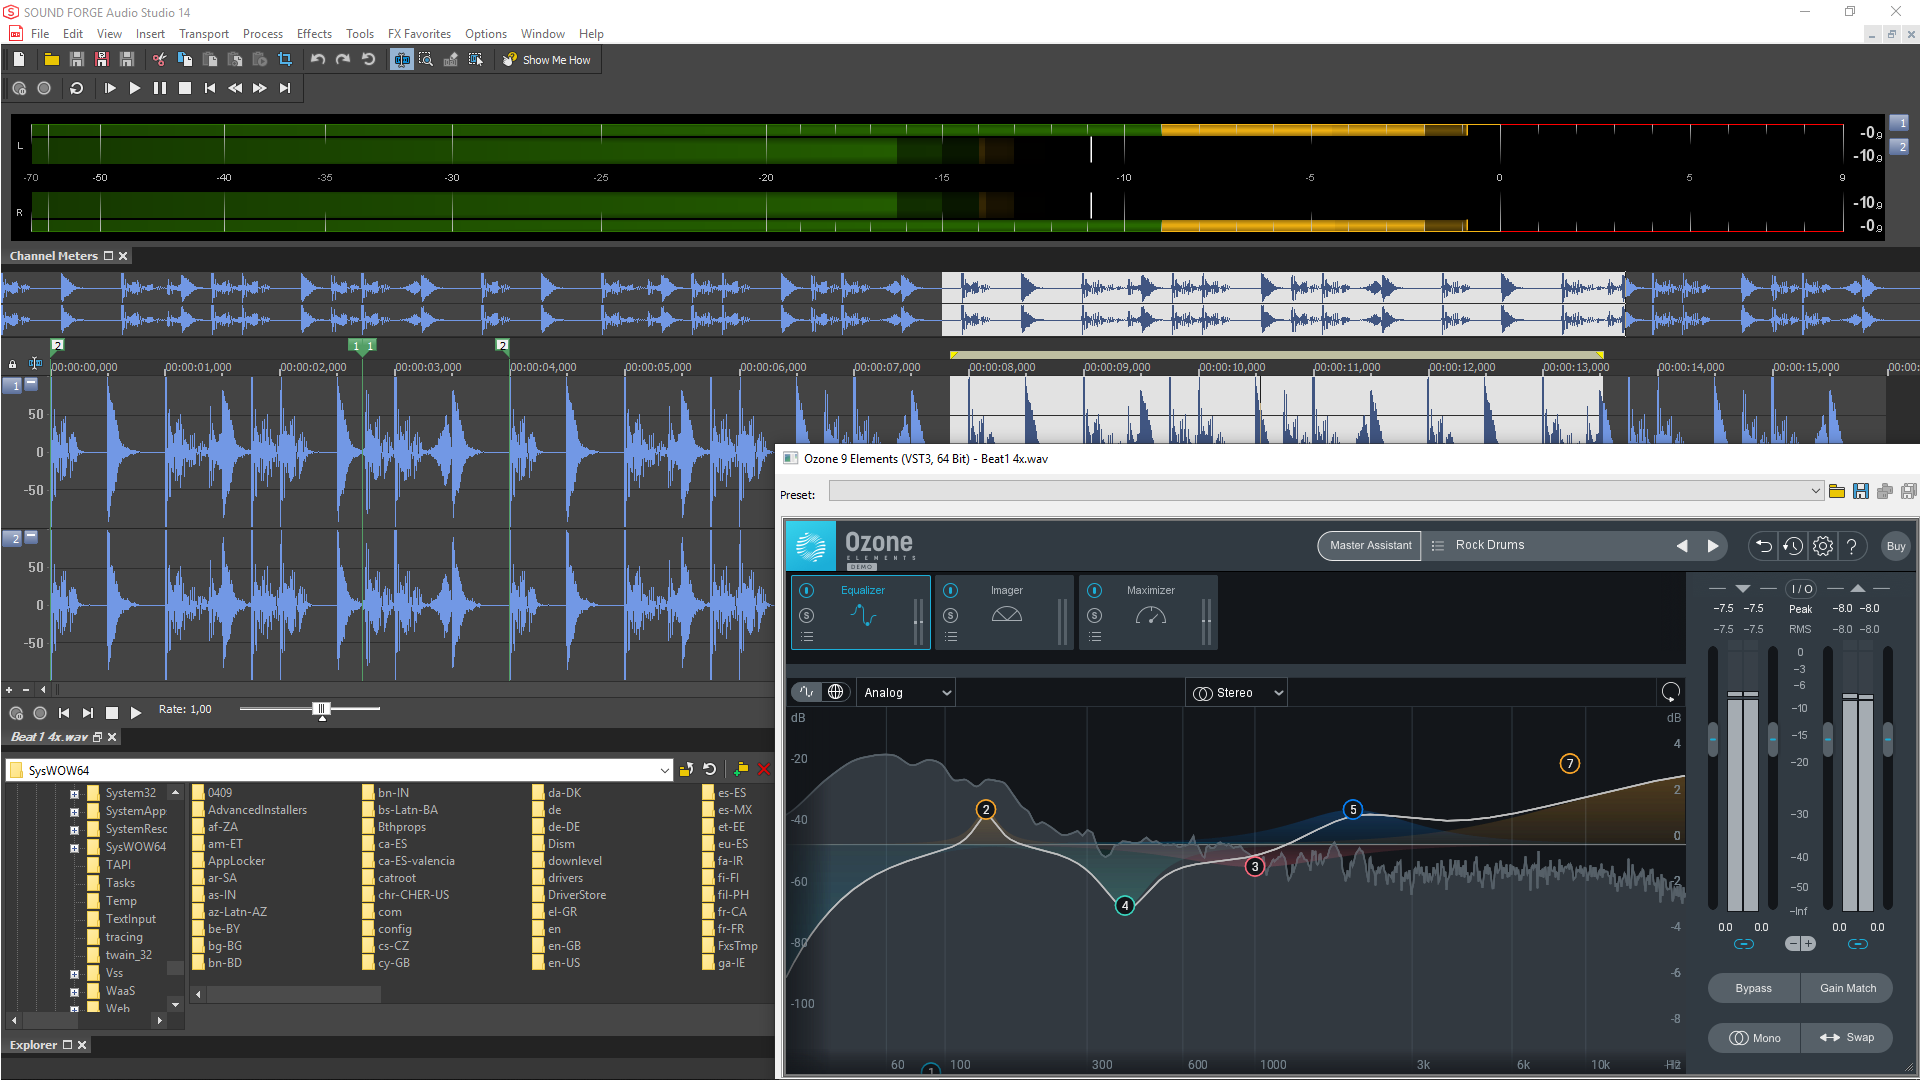Click the Show Me How button
Screen dimensions: 1920x1080
click(547, 60)
